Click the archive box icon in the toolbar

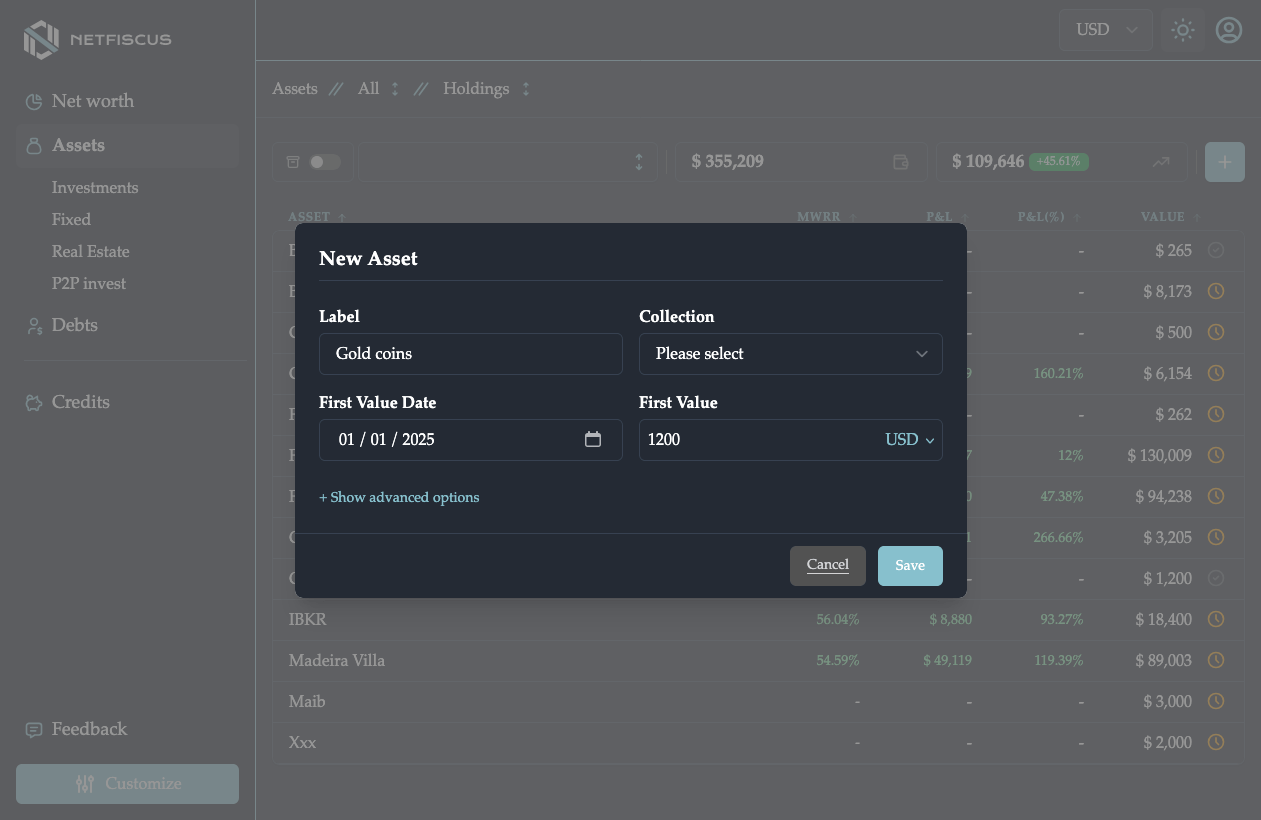[x=293, y=161]
